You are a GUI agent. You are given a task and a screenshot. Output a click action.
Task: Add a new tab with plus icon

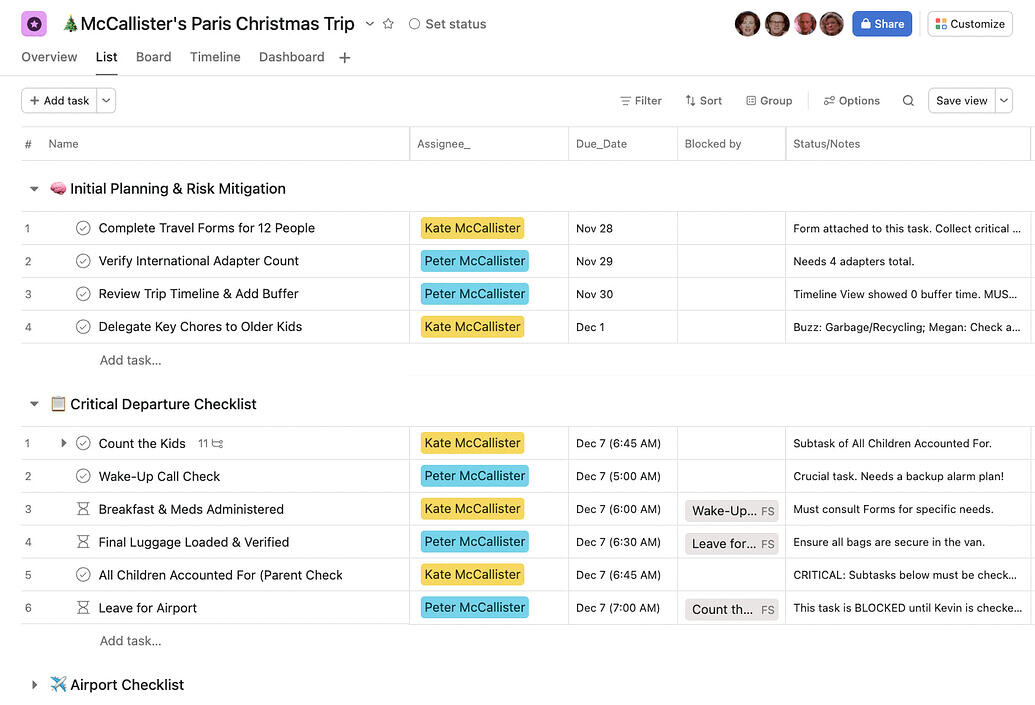pyautogui.click(x=345, y=58)
